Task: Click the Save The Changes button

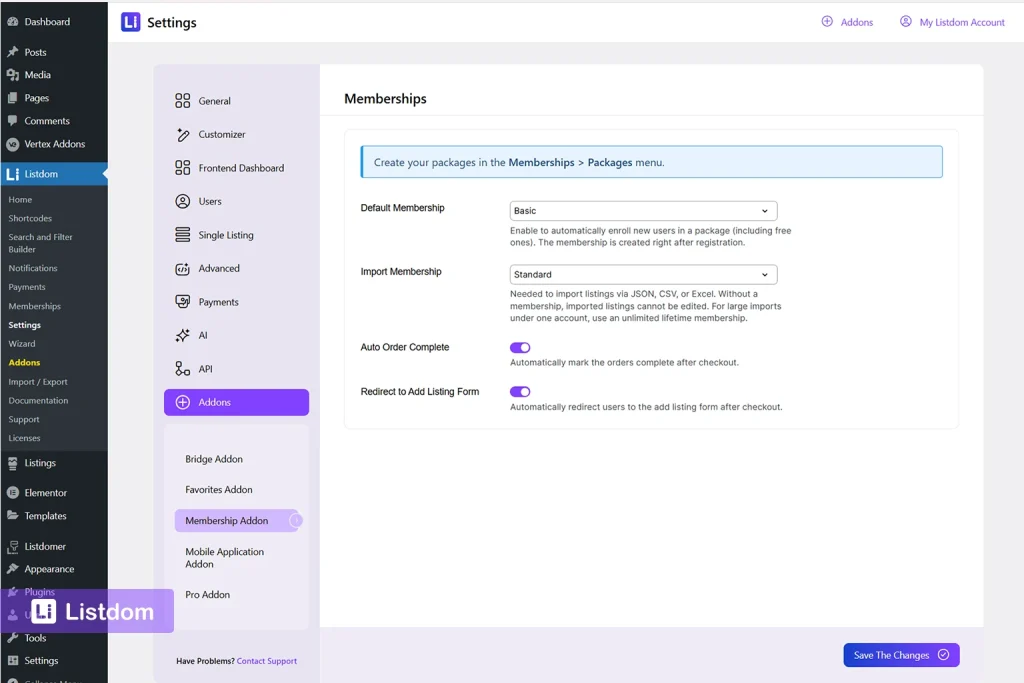Action: 900,655
